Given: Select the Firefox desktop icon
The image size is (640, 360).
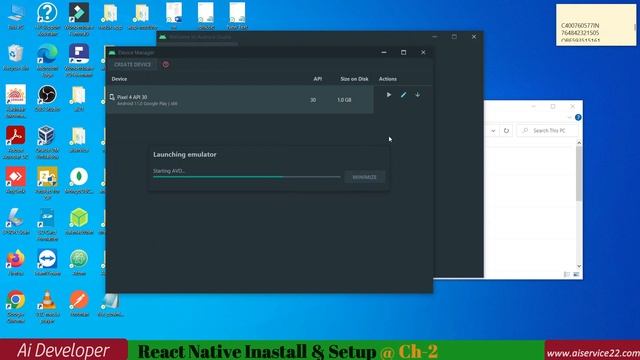Looking at the screenshot, I should tap(16, 262).
